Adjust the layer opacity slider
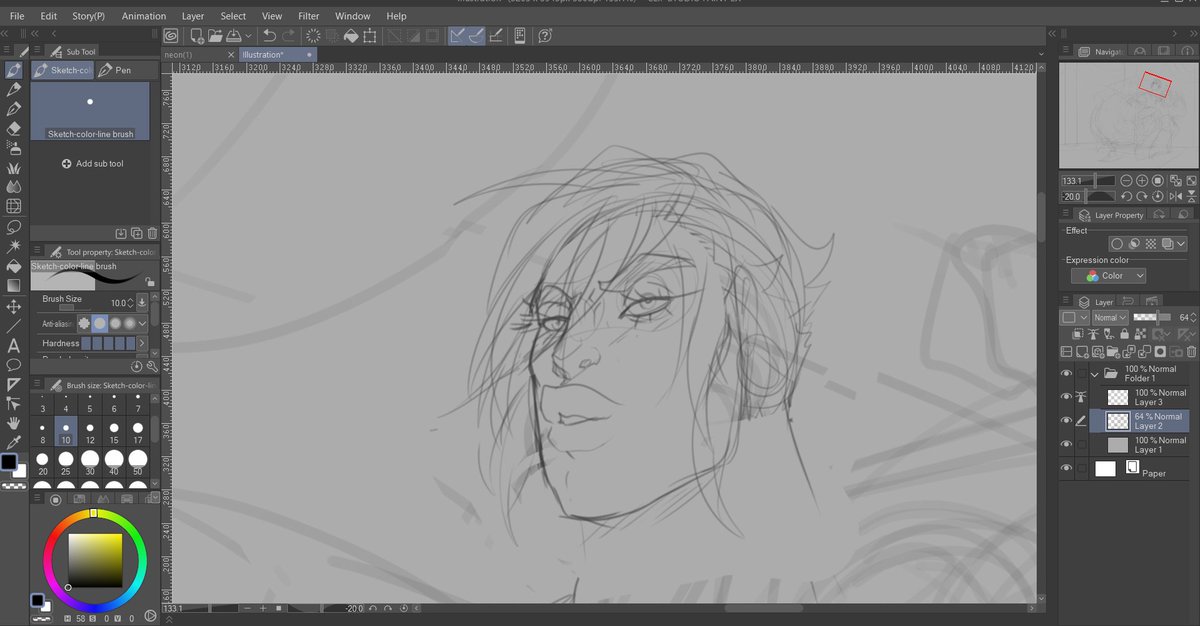The width and height of the screenshot is (1200, 626). [1151, 317]
